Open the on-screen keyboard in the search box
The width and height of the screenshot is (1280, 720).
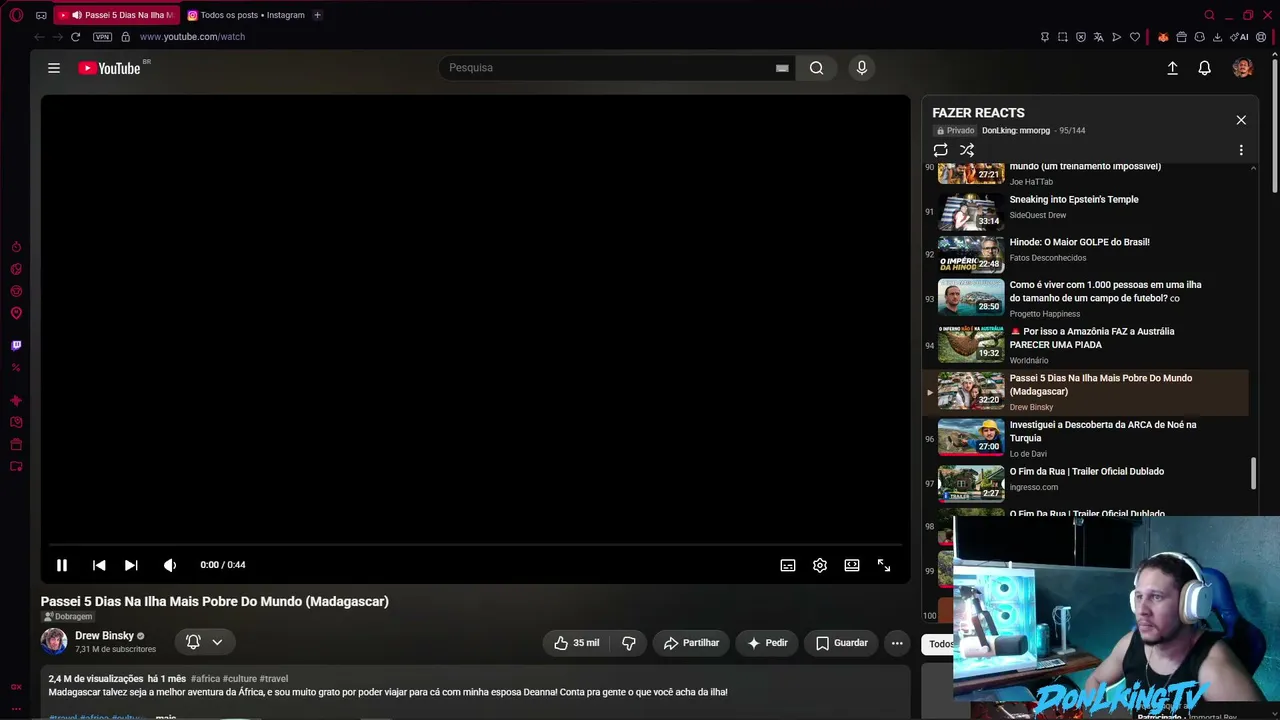[782, 68]
